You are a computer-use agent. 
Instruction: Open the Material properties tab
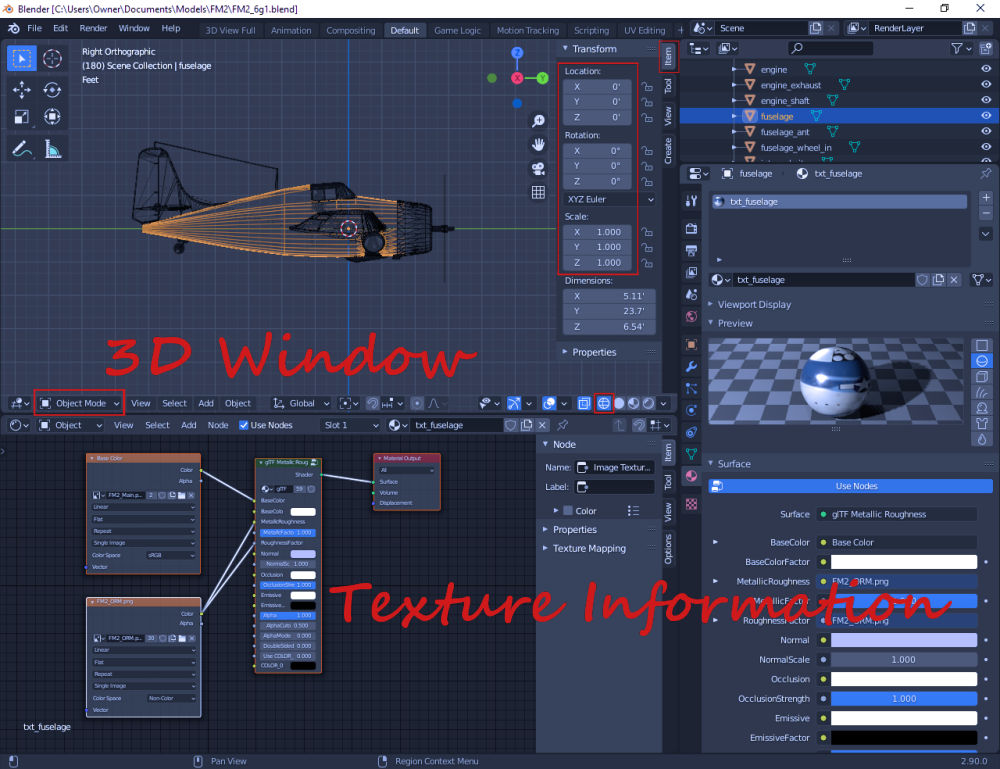point(691,476)
